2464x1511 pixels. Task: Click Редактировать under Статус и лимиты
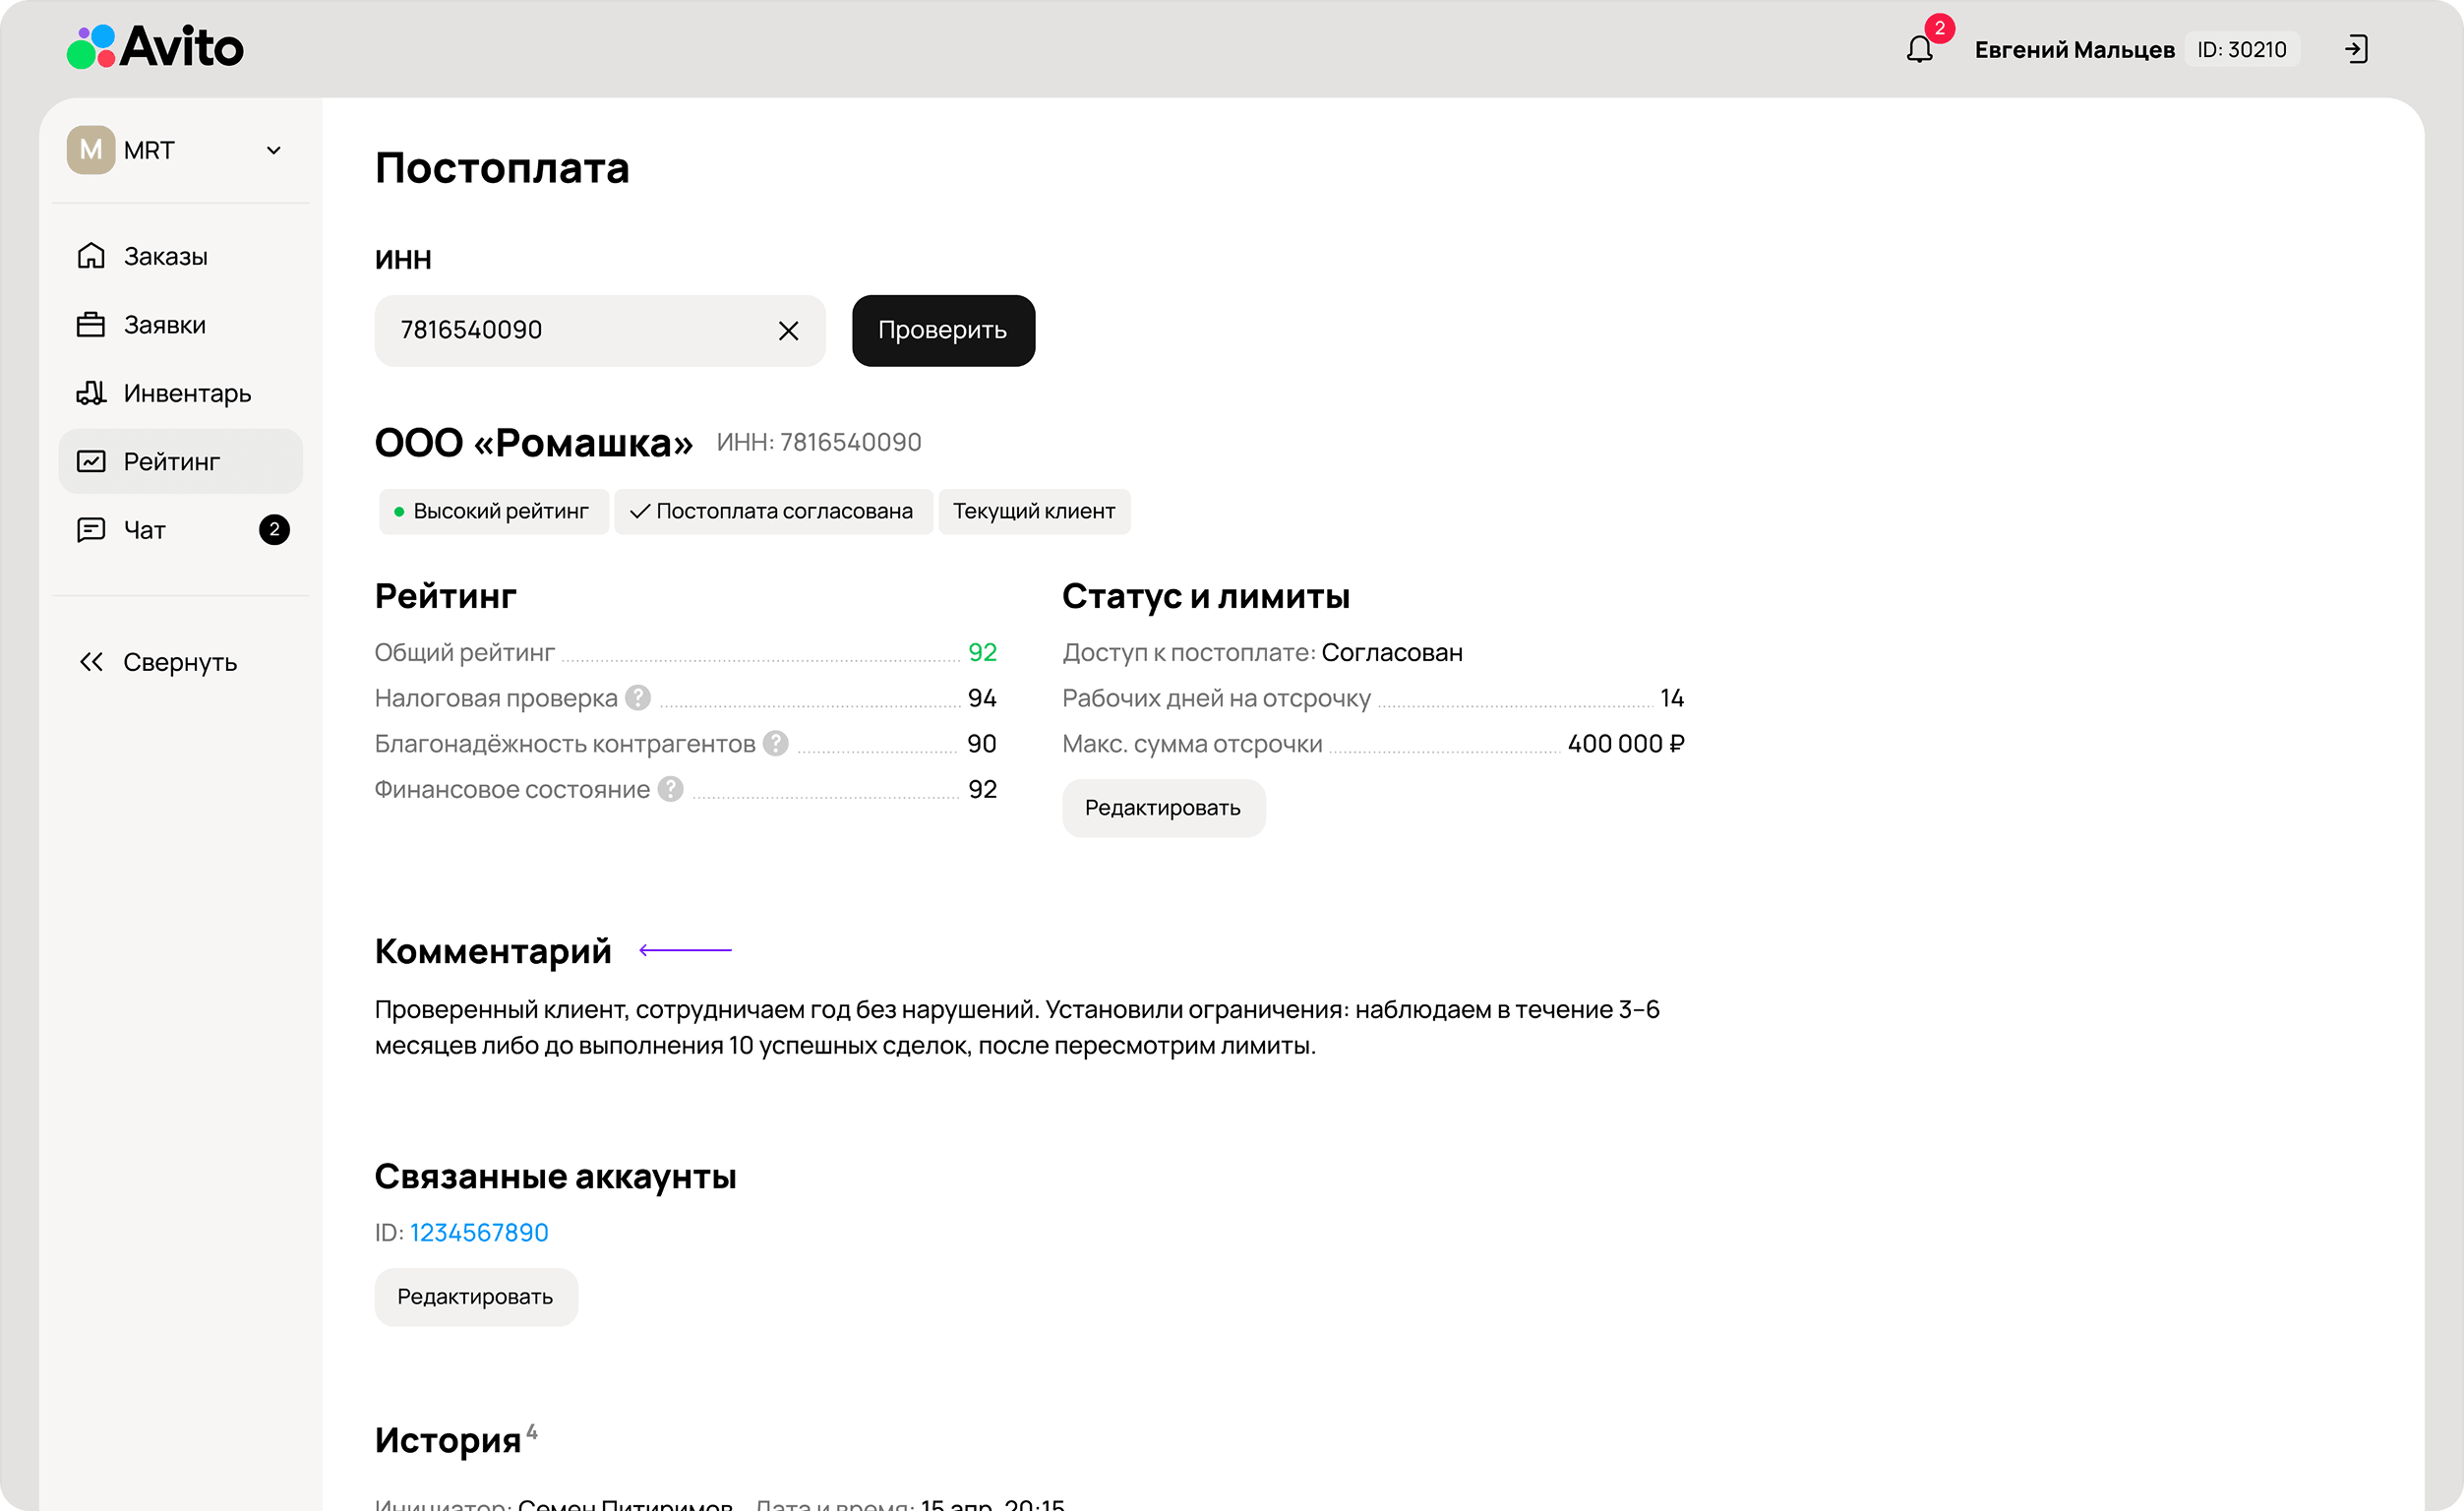click(1163, 808)
